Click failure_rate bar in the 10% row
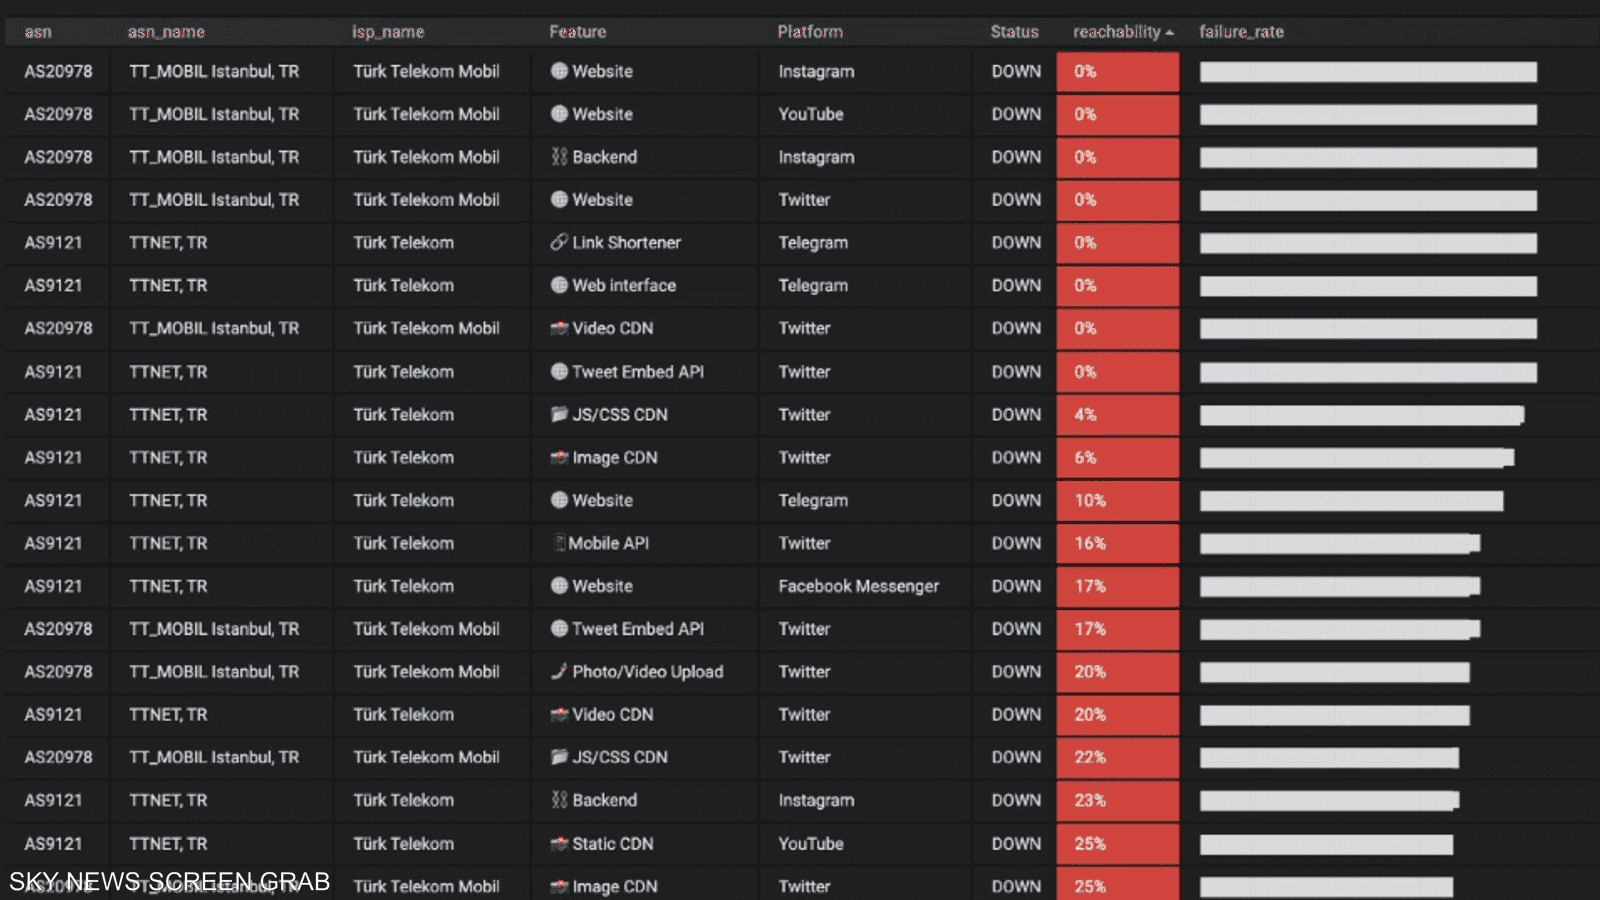The height and width of the screenshot is (900, 1600). coord(1351,501)
